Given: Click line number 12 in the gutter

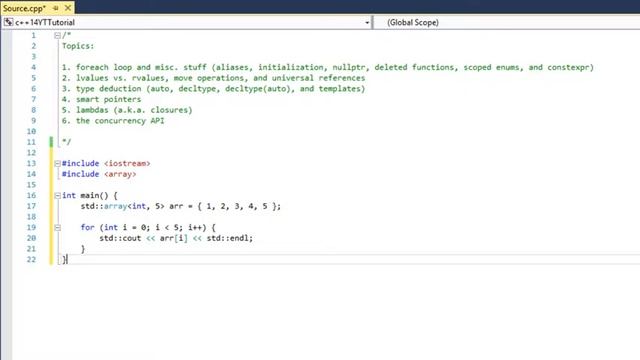Looking at the screenshot, I should (31, 153).
